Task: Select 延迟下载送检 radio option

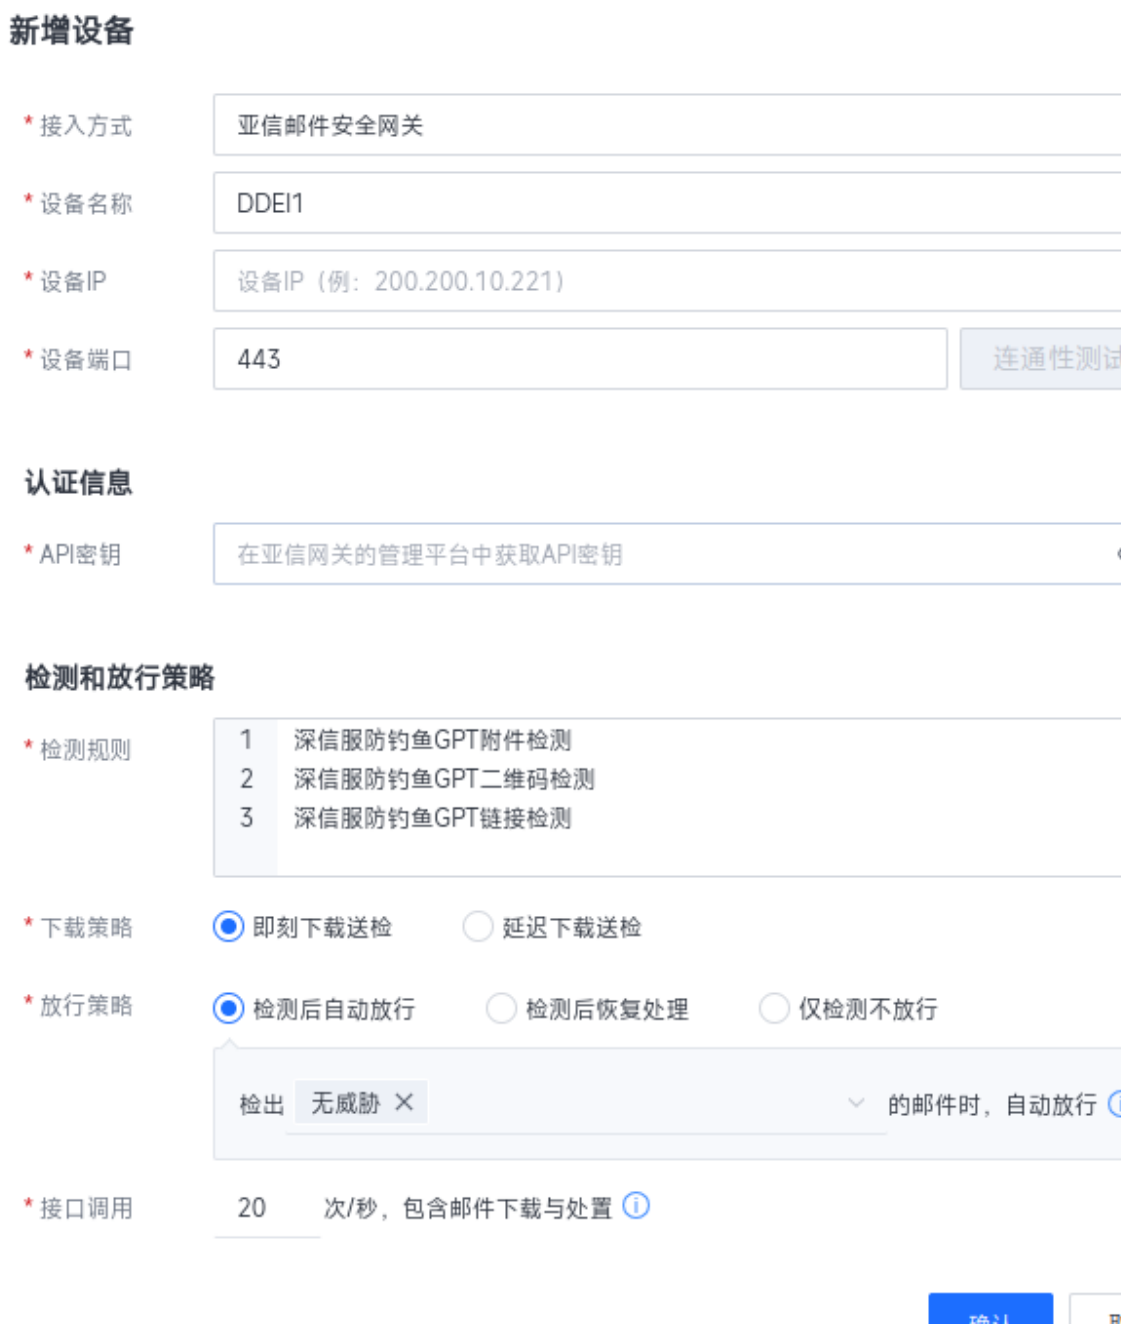Action: click(x=478, y=927)
